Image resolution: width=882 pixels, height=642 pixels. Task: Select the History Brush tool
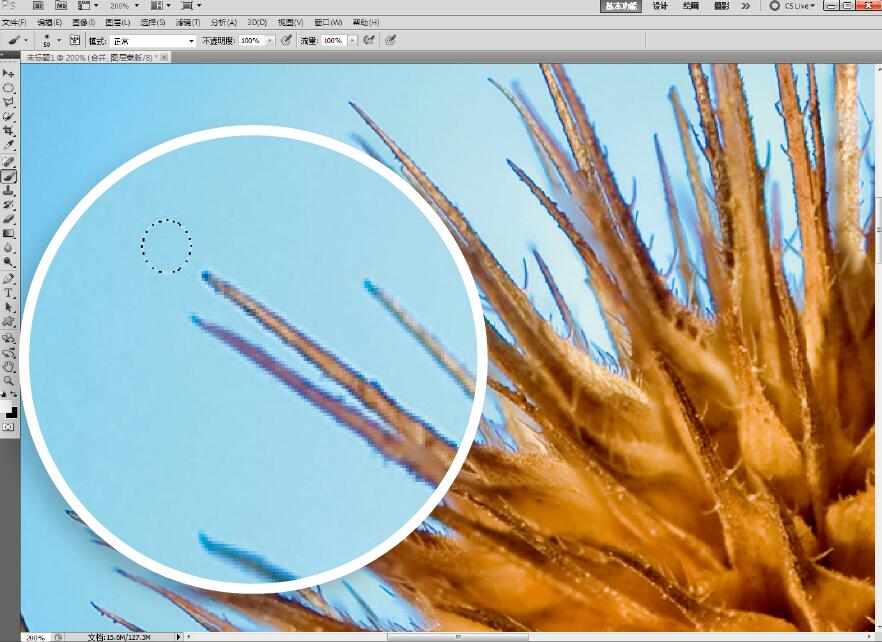click(x=8, y=205)
